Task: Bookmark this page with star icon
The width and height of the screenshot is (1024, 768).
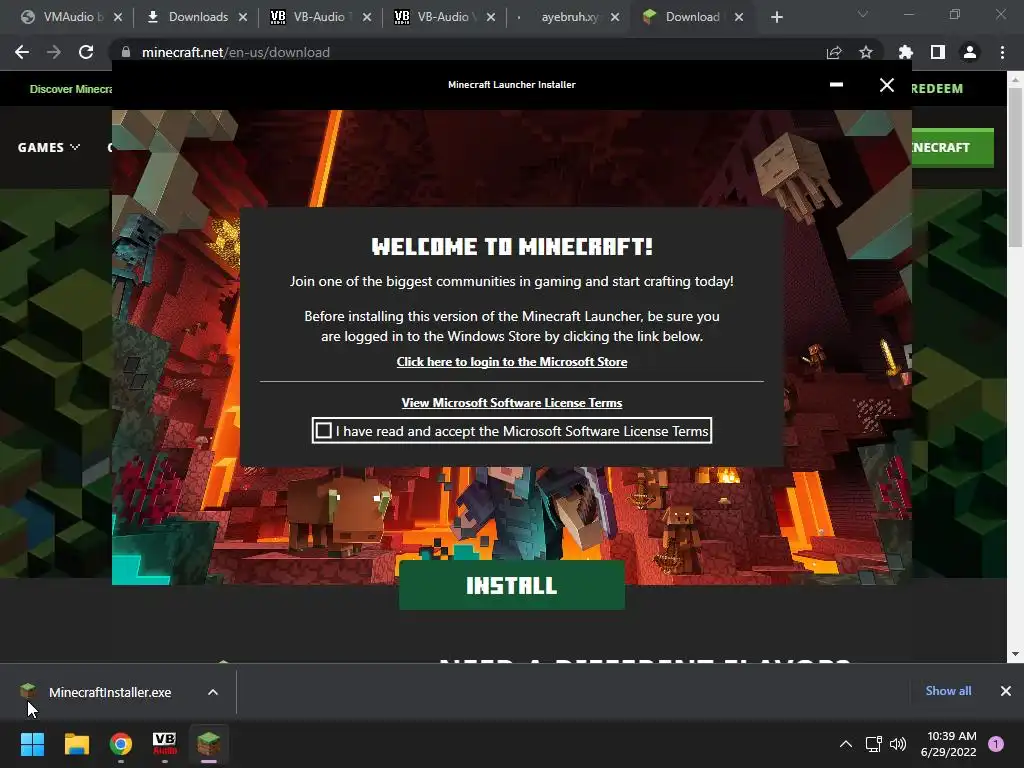Action: (866, 52)
